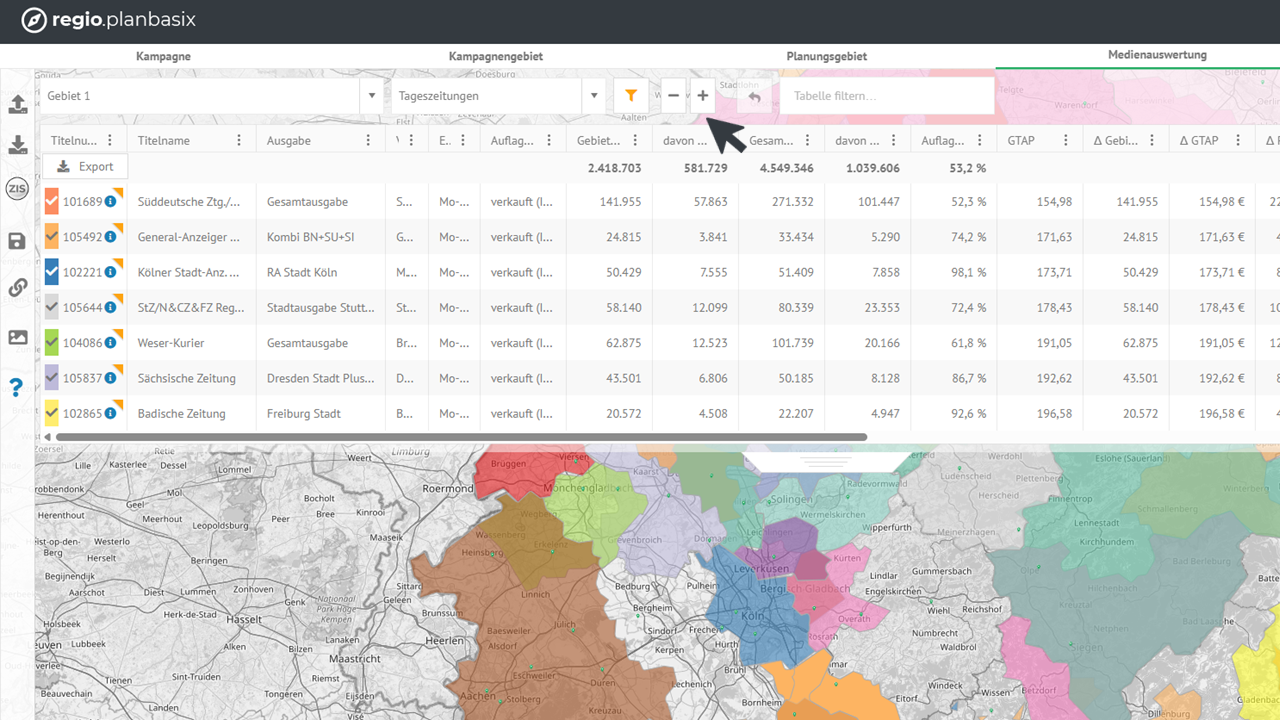Click the orange filter funnel icon
1280x720 pixels.
[631, 96]
